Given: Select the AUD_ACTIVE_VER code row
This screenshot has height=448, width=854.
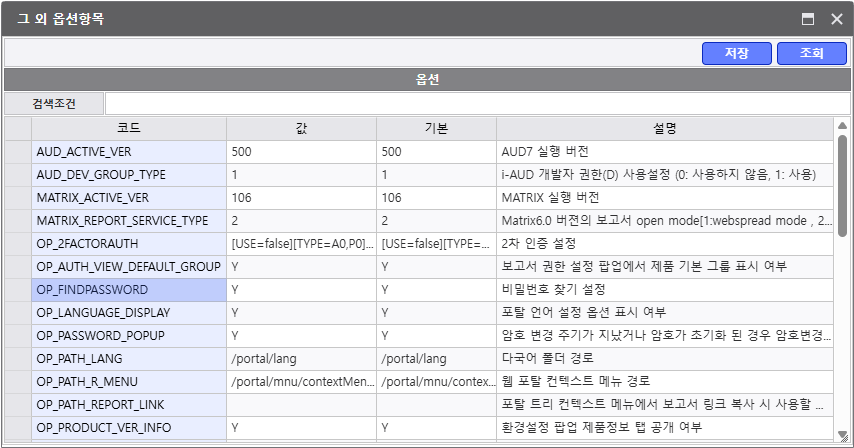Looking at the screenshot, I should 128,151.
